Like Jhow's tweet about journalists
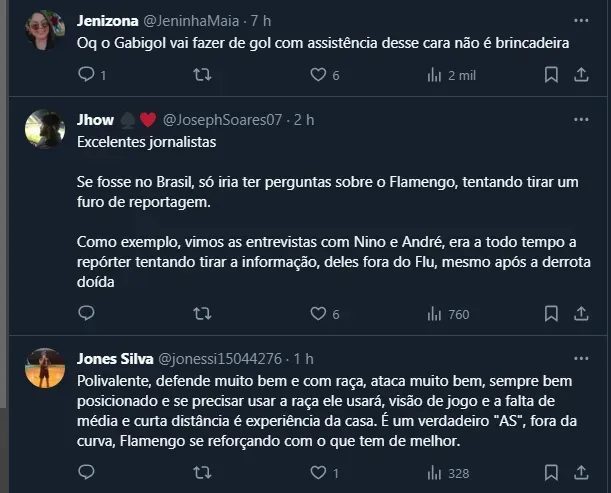Image resolution: width=611 pixels, height=493 pixels. coord(318,314)
